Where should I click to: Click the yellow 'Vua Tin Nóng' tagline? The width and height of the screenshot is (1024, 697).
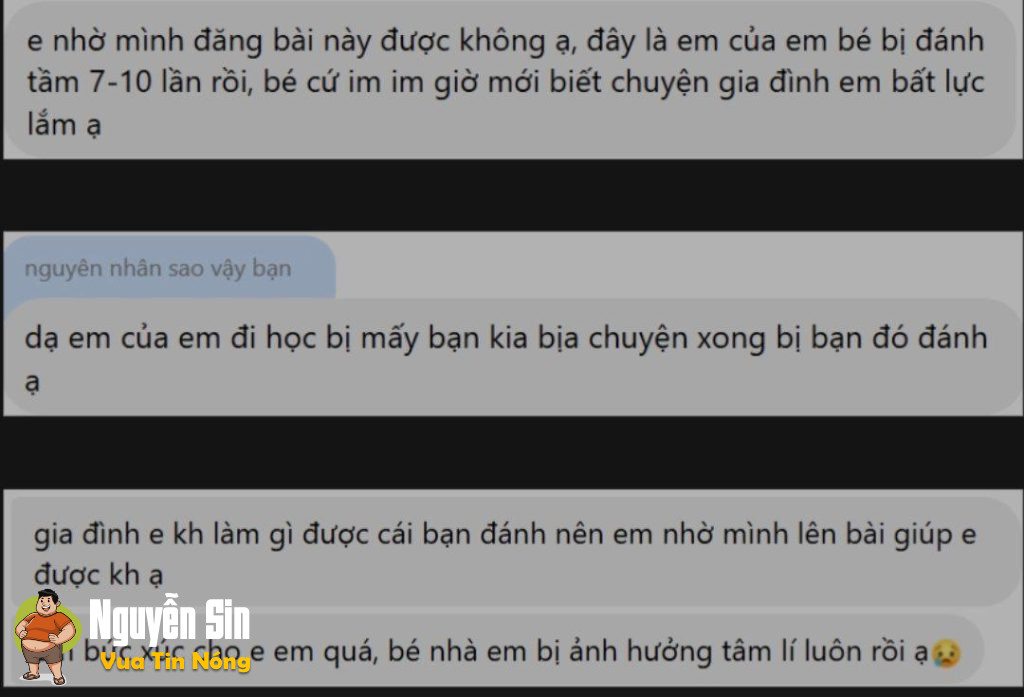pos(176,661)
